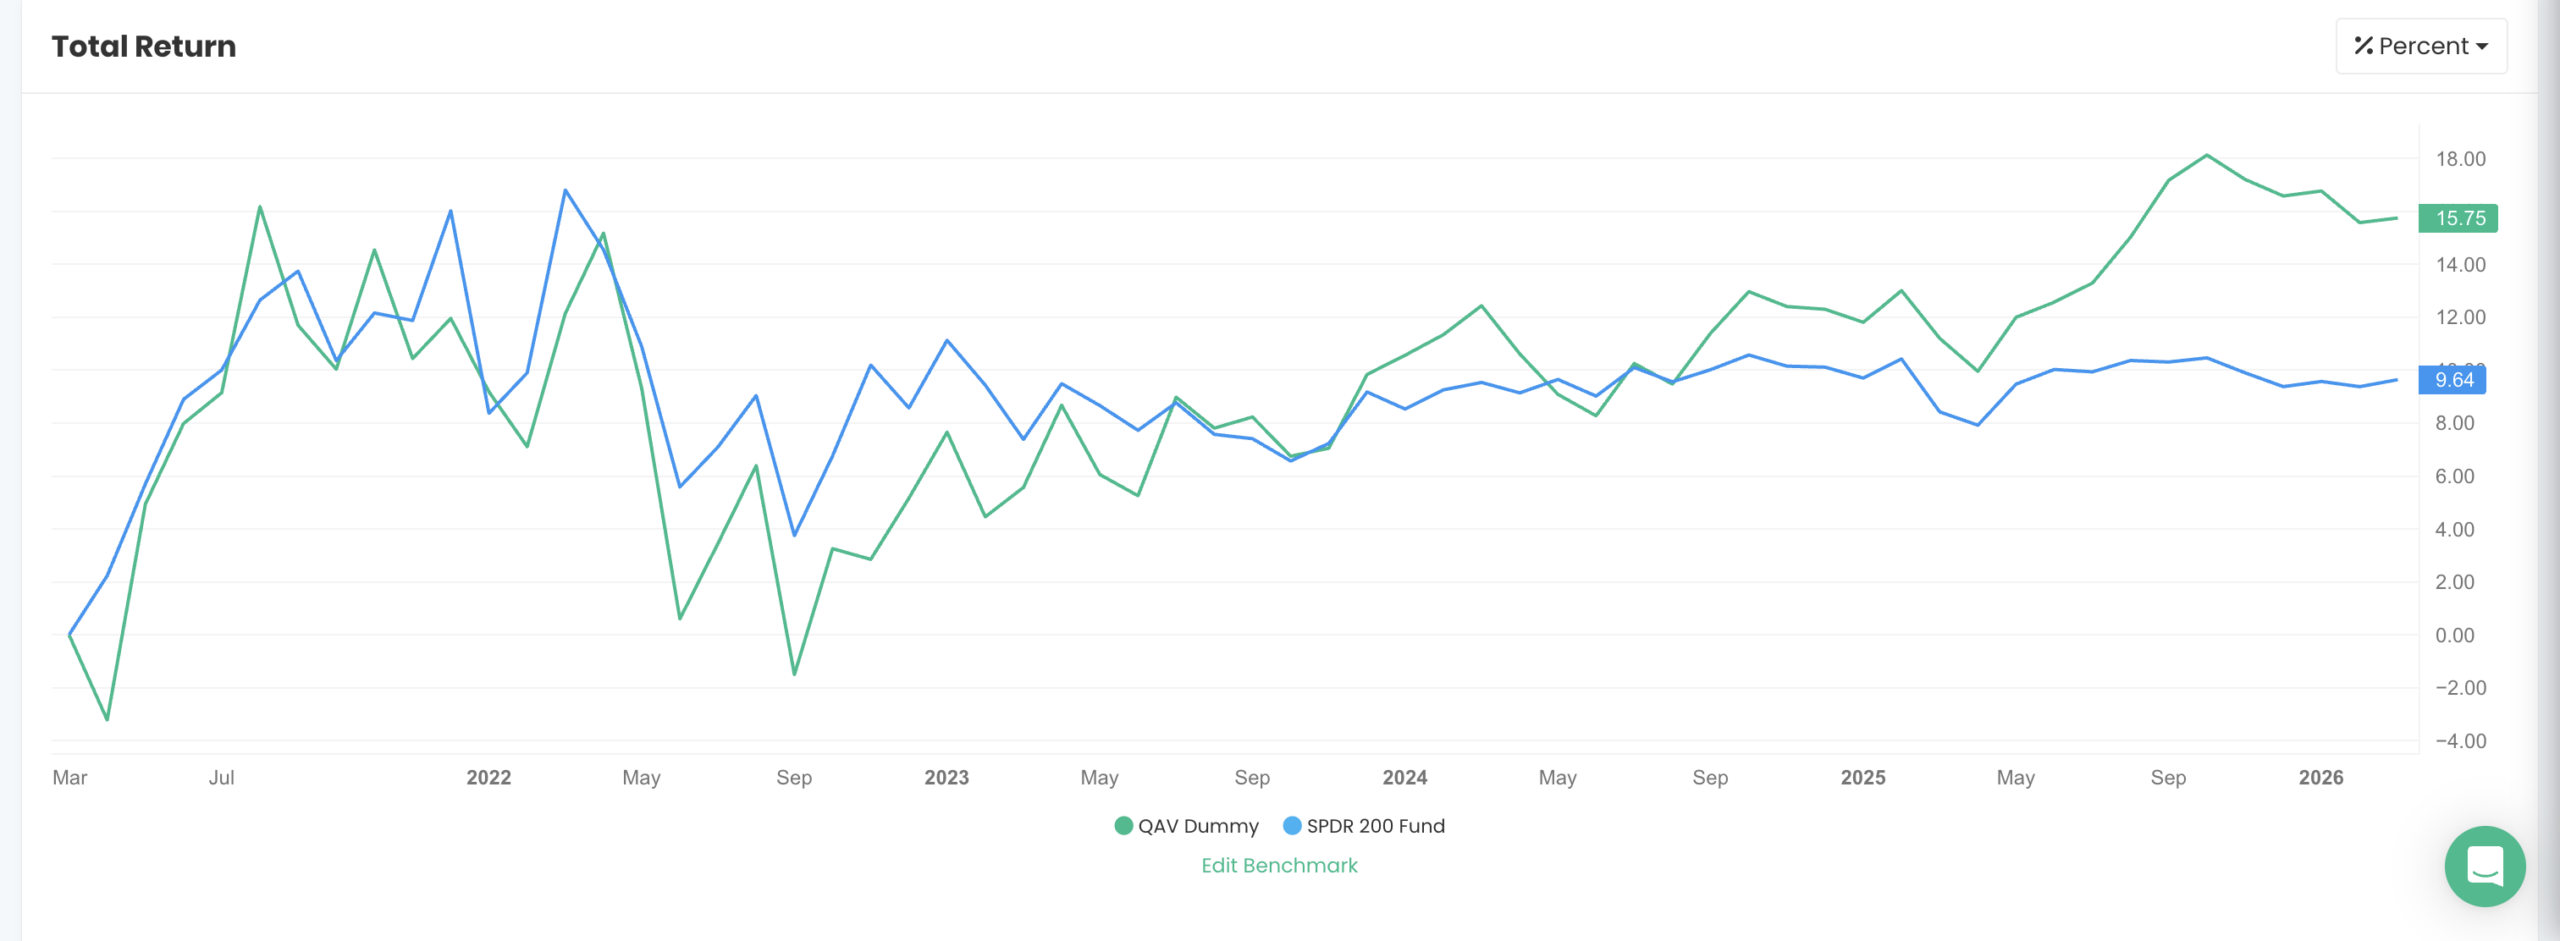This screenshot has width=2560, height=941.
Task: Click the 2024 label on the x-axis
Action: pos(1404,777)
